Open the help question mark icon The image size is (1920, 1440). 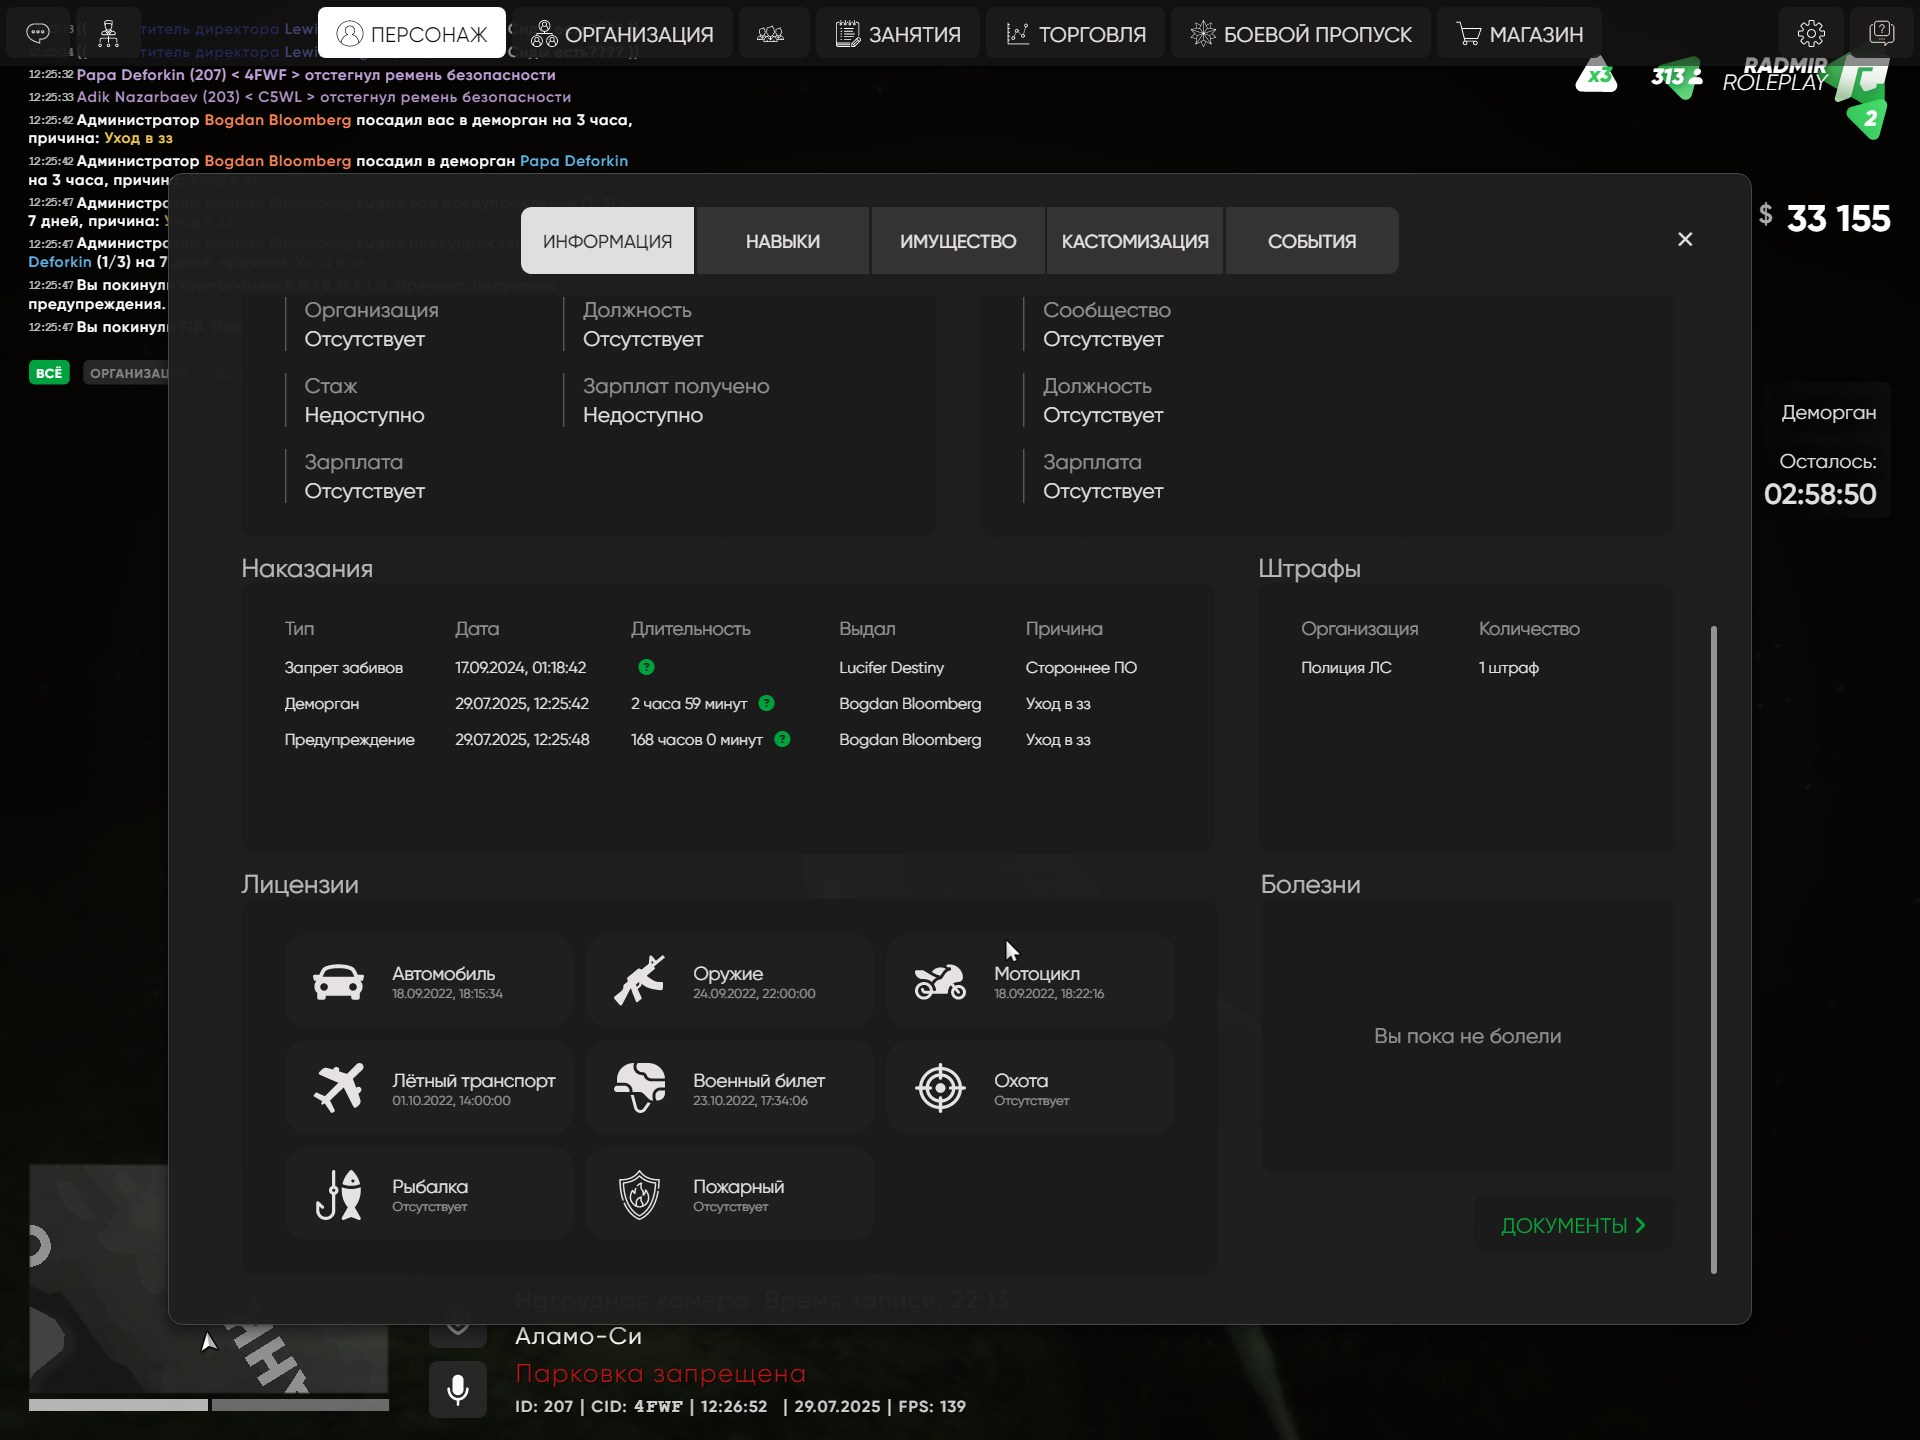[1881, 33]
